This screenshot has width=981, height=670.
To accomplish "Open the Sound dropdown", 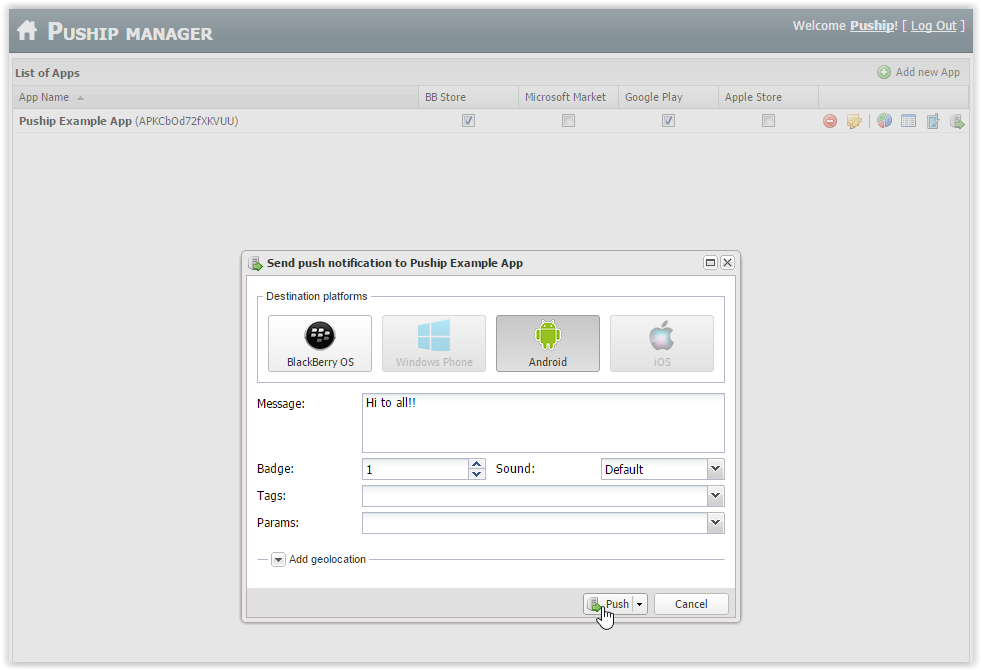I will 716,469.
